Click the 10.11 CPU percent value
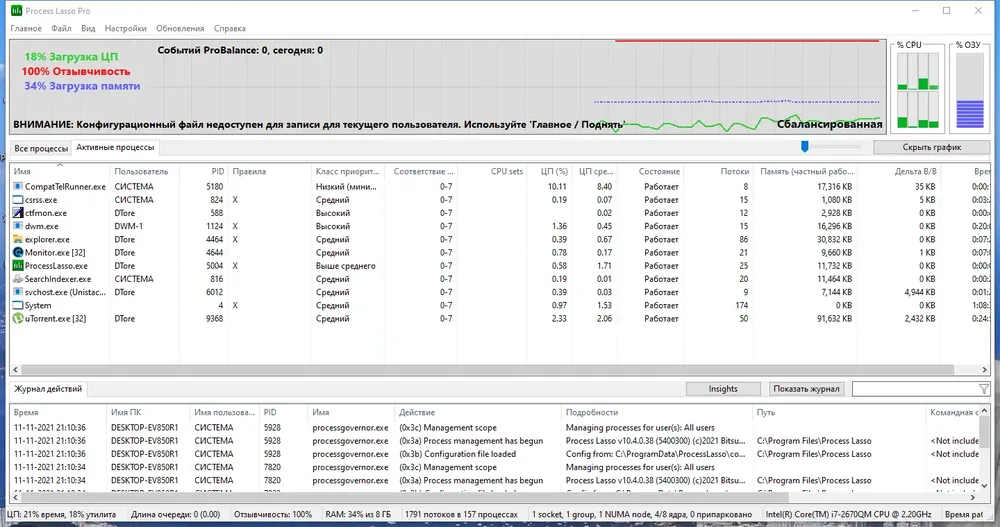Image resolution: width=1000 pixels, height=527 pixels. click(x=557, y=186)
